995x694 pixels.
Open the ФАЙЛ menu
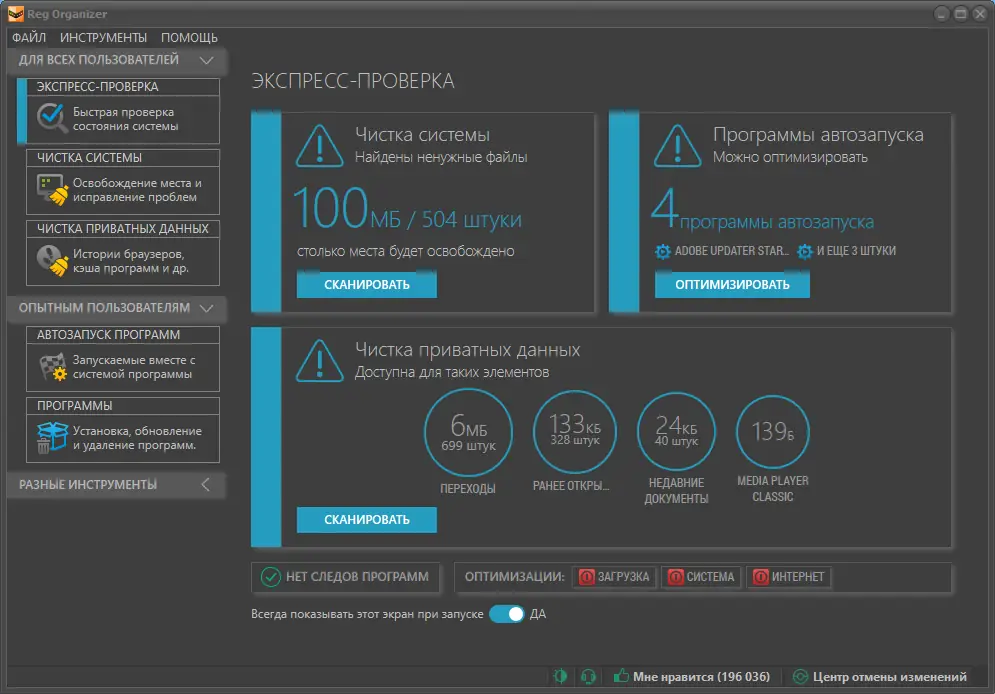[x=30, y=37]
